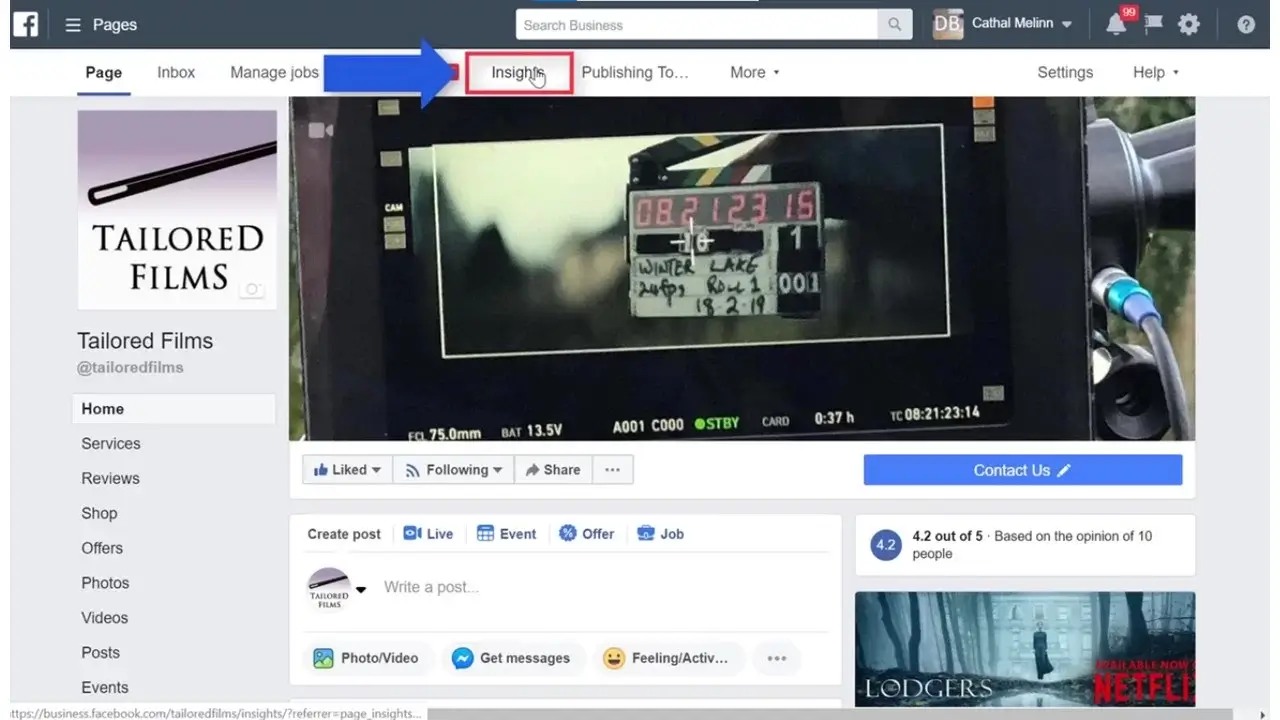The image size is (1280, 720).
Task: Open the Publishing Tools tab
Action: pyautogui.click(x=635, y=72)
